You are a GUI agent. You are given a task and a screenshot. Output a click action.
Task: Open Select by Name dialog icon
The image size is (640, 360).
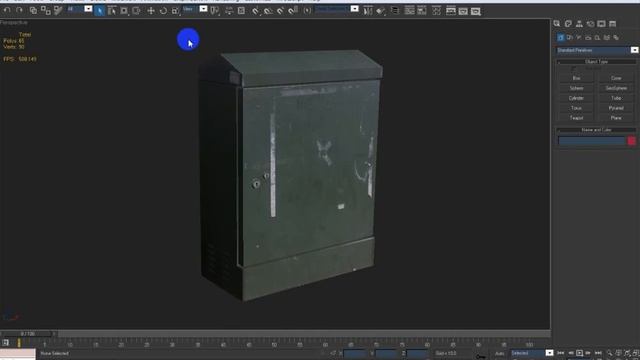pos(111,11)
